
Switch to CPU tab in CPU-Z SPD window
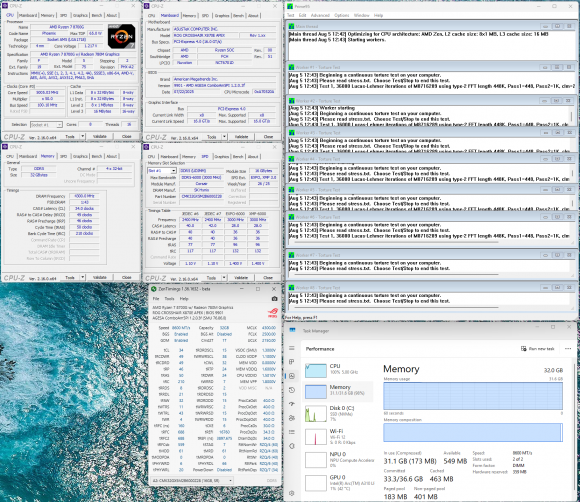pyautogui.click(x=151, y=156)
